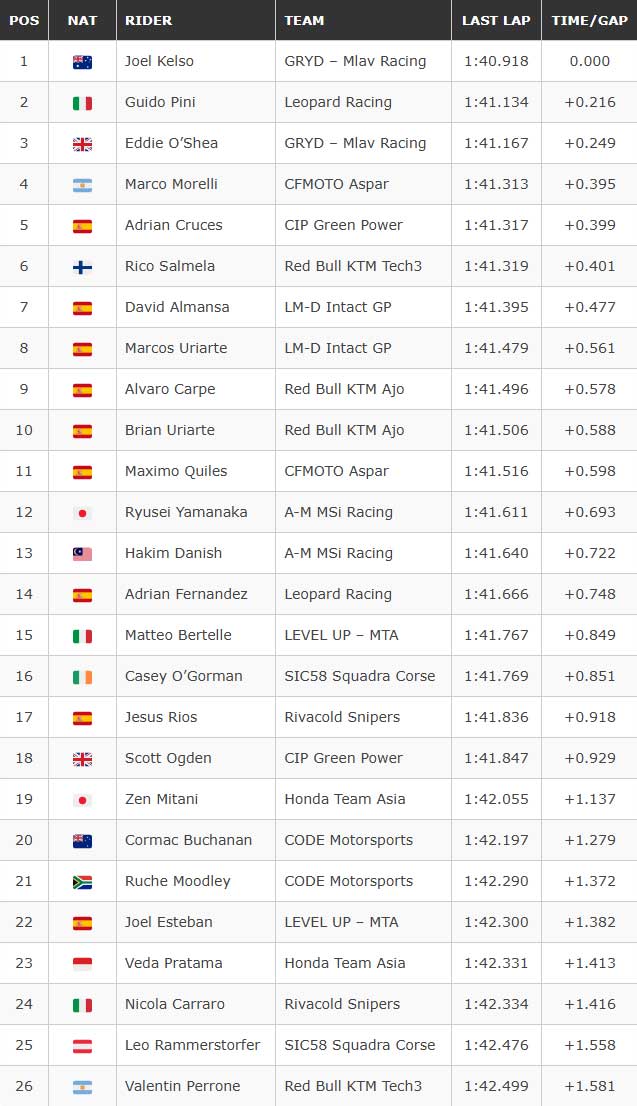Click the TEAM column header
The width and height of the screenshot is (637, 1106).
pyautogui.click(x=363, y=20)
